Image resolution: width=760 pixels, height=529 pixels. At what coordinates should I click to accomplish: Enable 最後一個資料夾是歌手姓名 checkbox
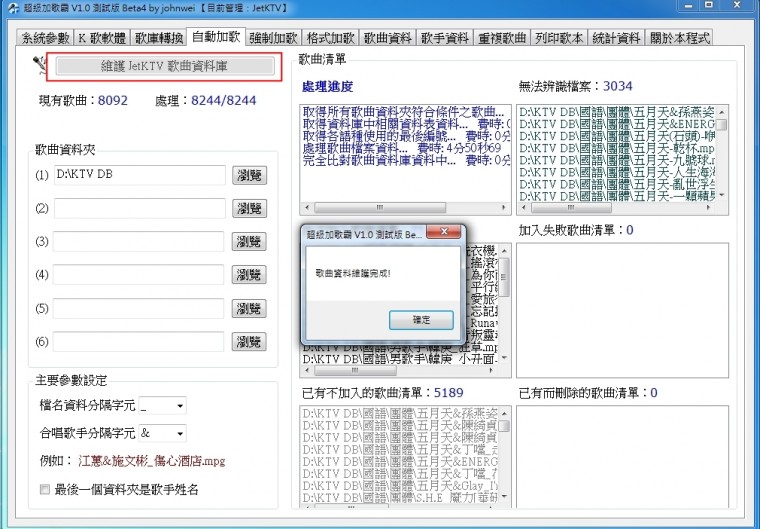(x=44, y=489)
